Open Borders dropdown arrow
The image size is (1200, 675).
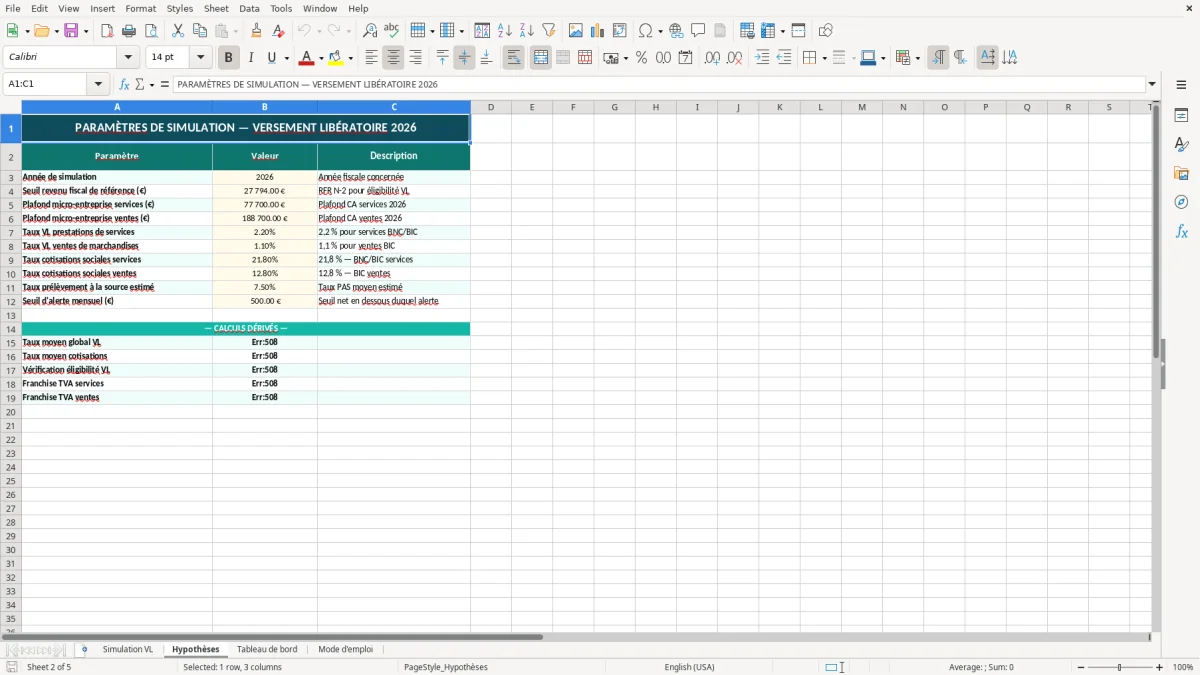coord(824,58)
